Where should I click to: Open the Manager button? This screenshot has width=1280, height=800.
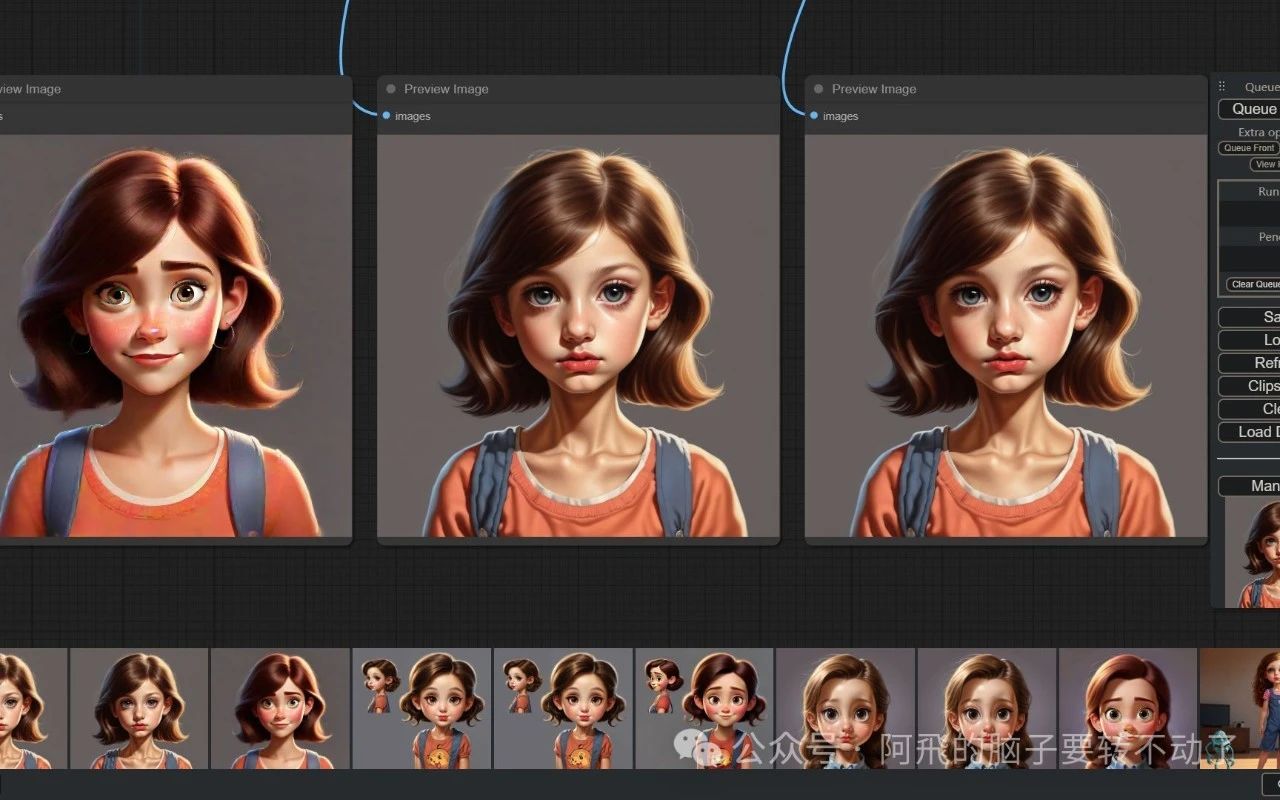[x=1249, y=486]
